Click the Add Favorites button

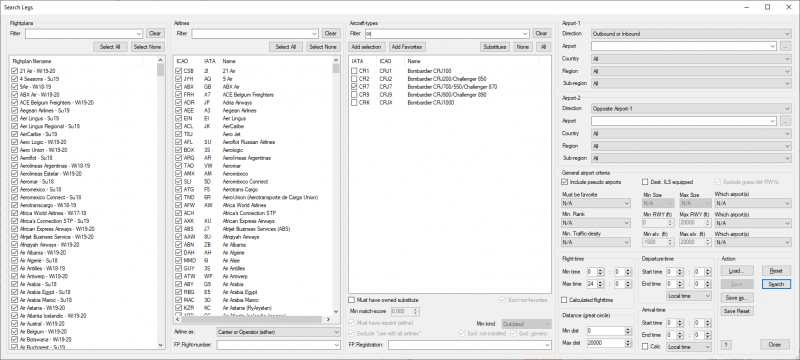(407, 47)
